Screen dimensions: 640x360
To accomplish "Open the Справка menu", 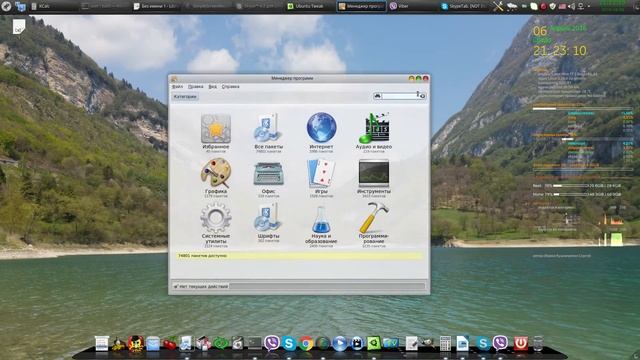I will [231, 87].
